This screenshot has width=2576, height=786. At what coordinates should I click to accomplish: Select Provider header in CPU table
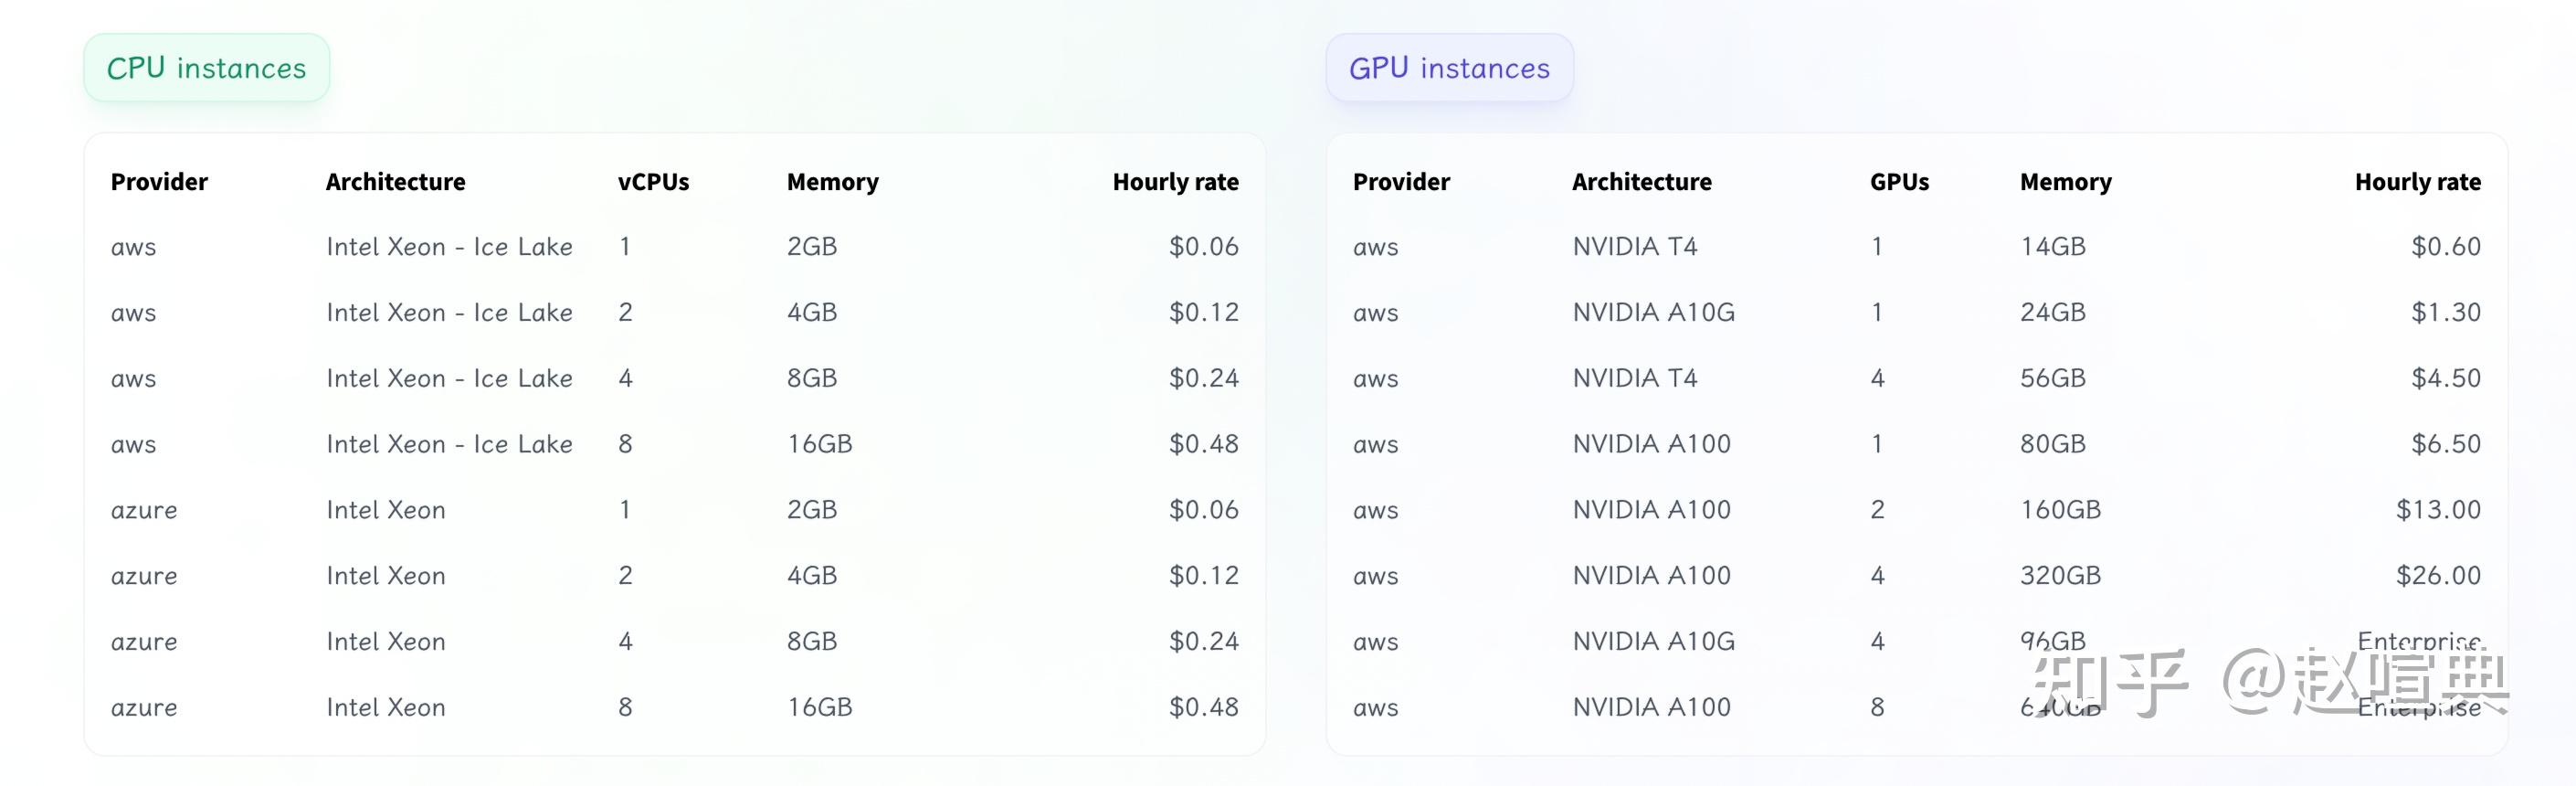(x=159, y=182)
